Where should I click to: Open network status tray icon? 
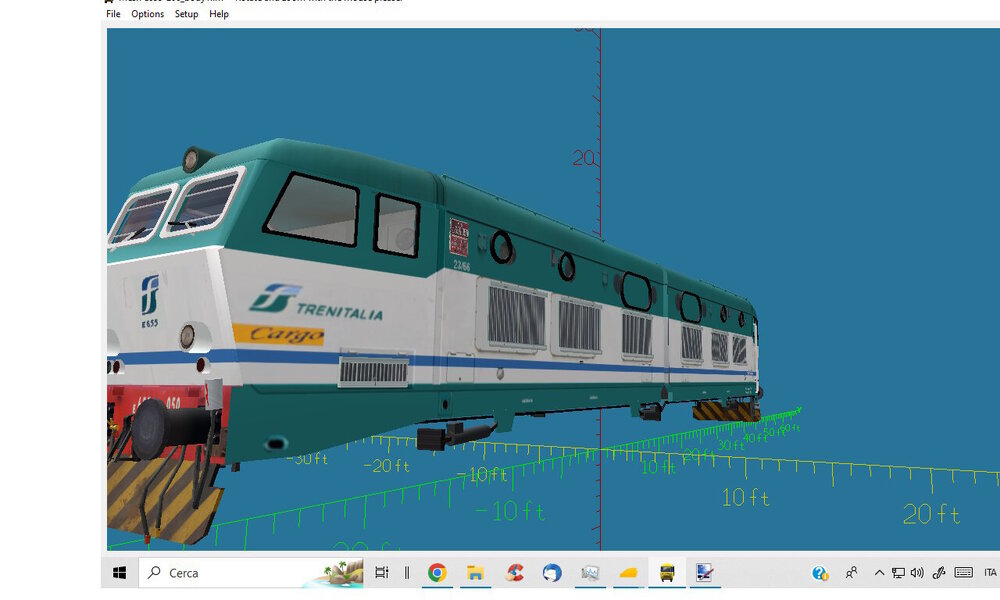(898, 573)
